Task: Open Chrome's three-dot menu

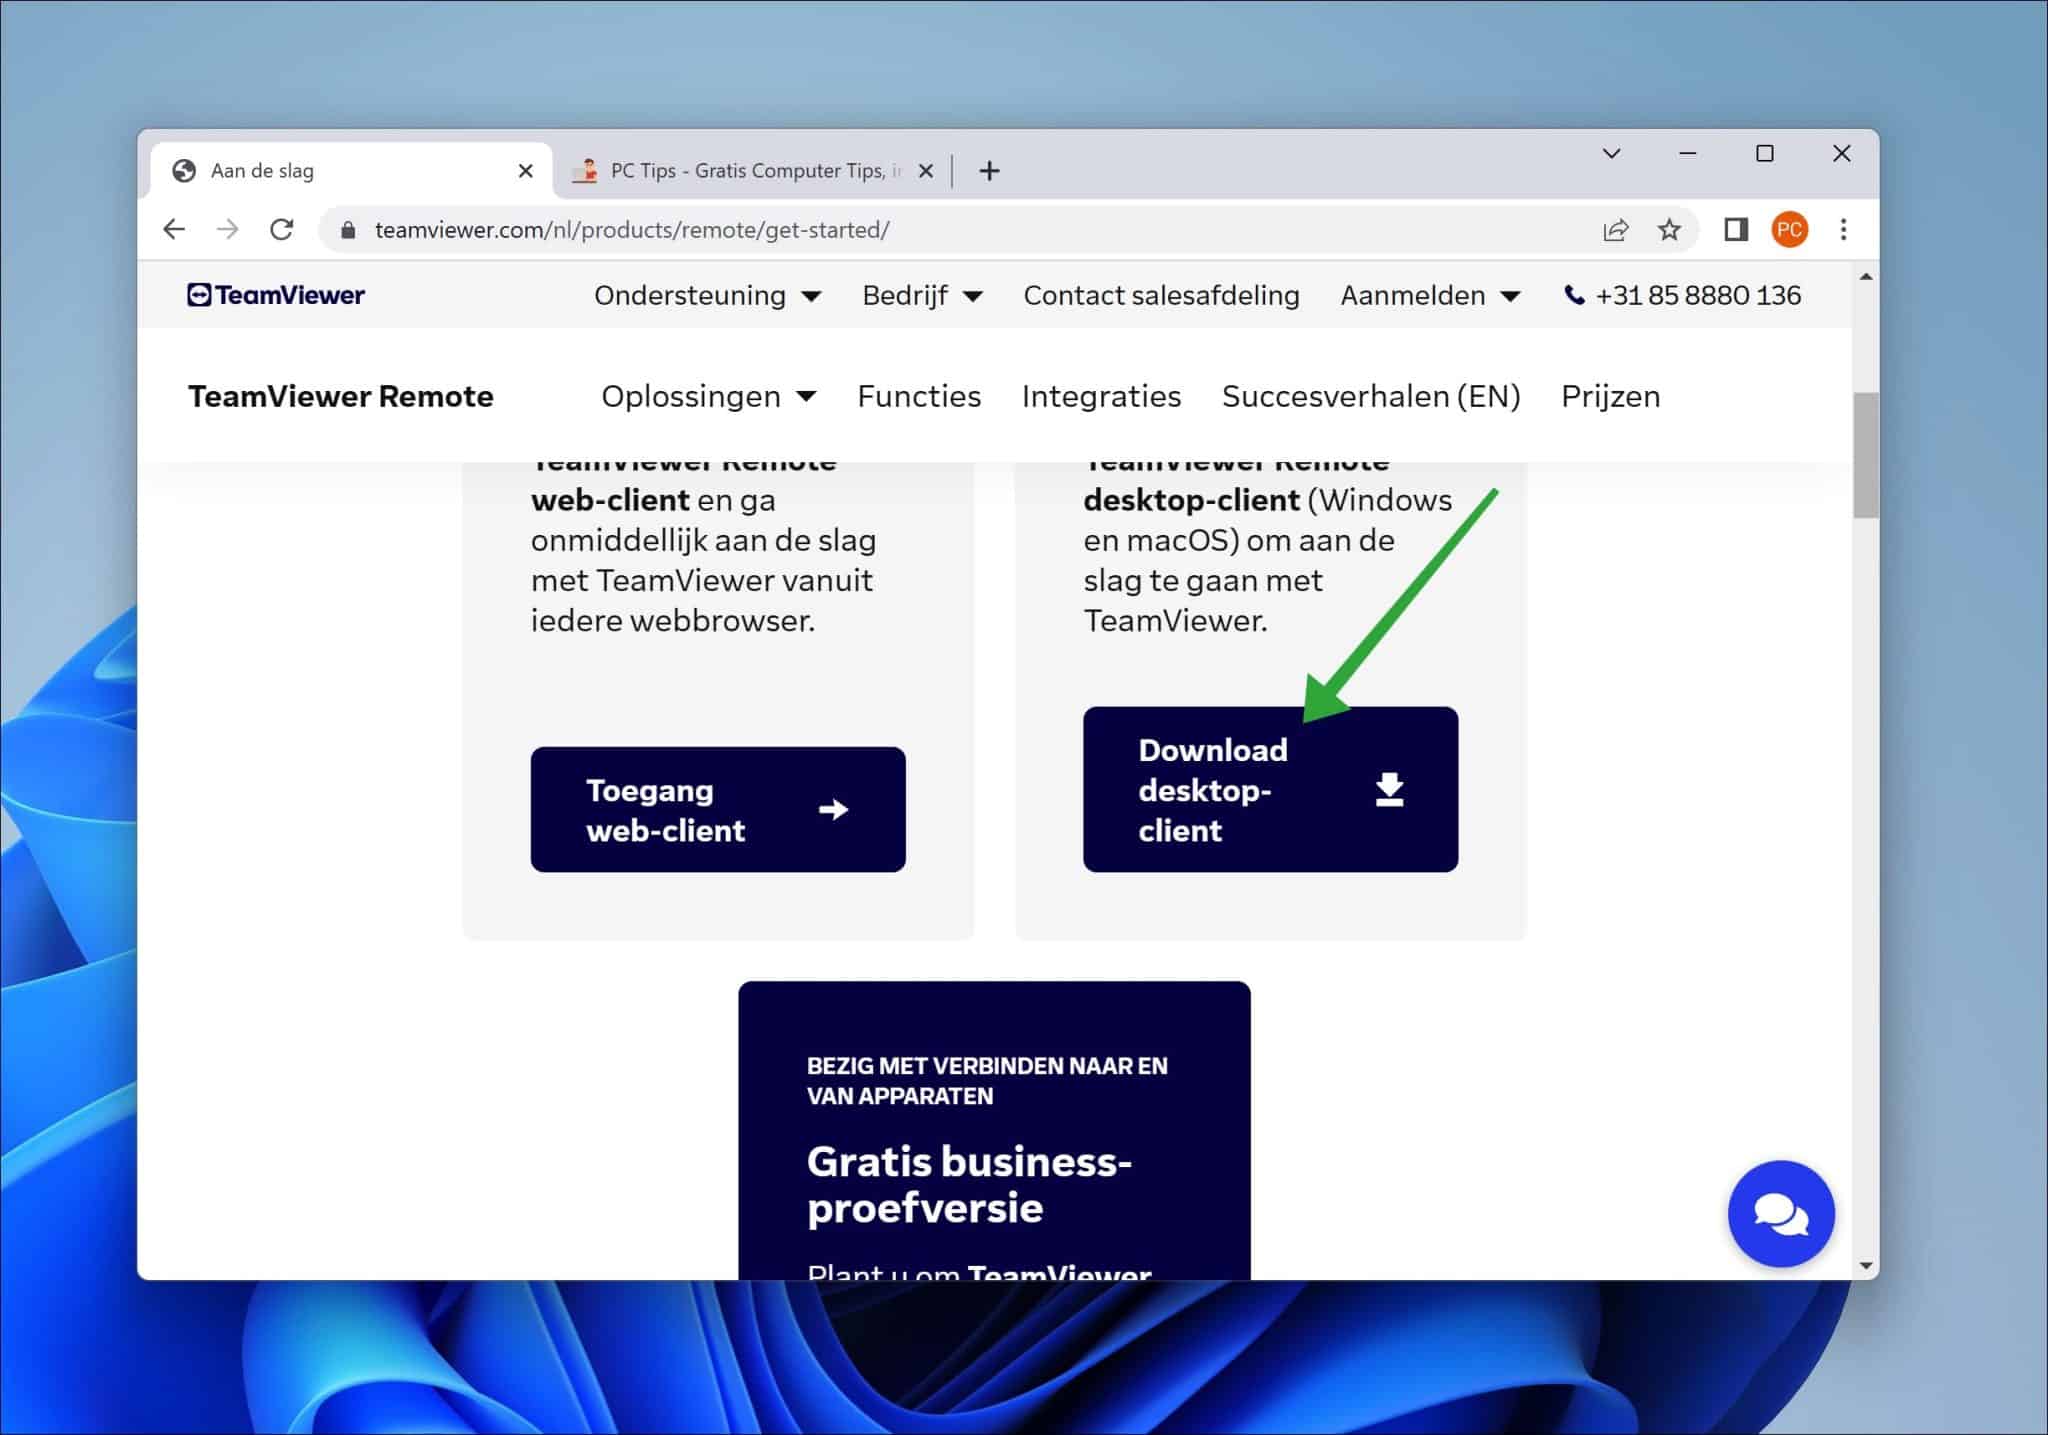Action: coord(1843,229)
